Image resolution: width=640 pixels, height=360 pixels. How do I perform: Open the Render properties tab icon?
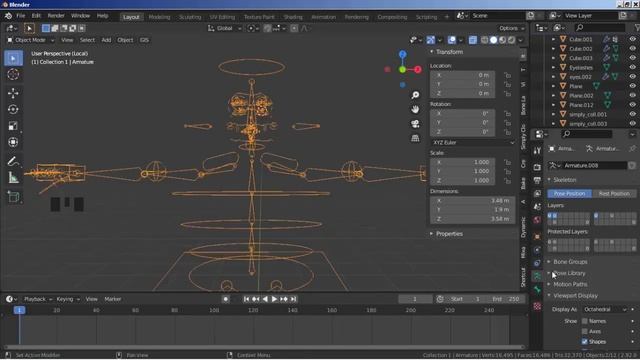pos(537,167)
